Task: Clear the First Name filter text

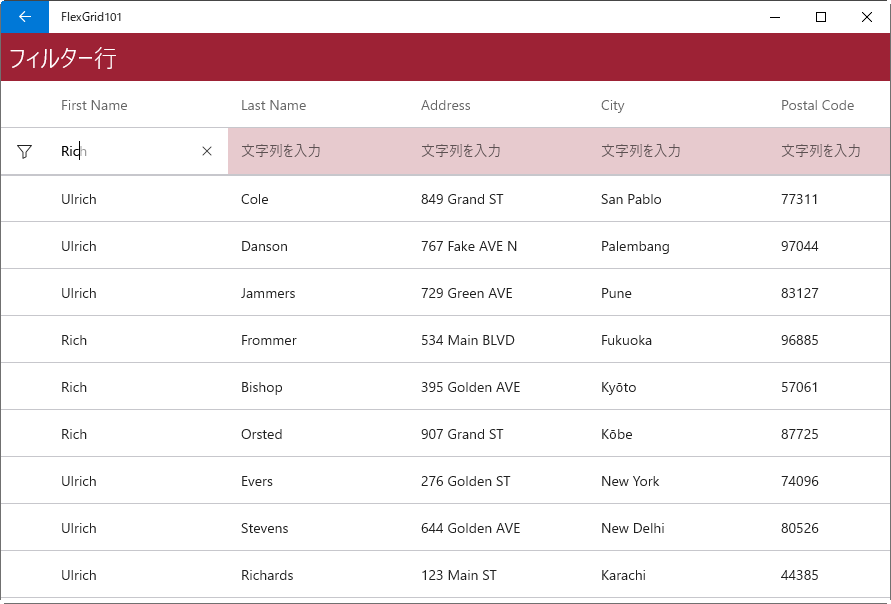Action: pyautogui.click(x=207, y=151)
